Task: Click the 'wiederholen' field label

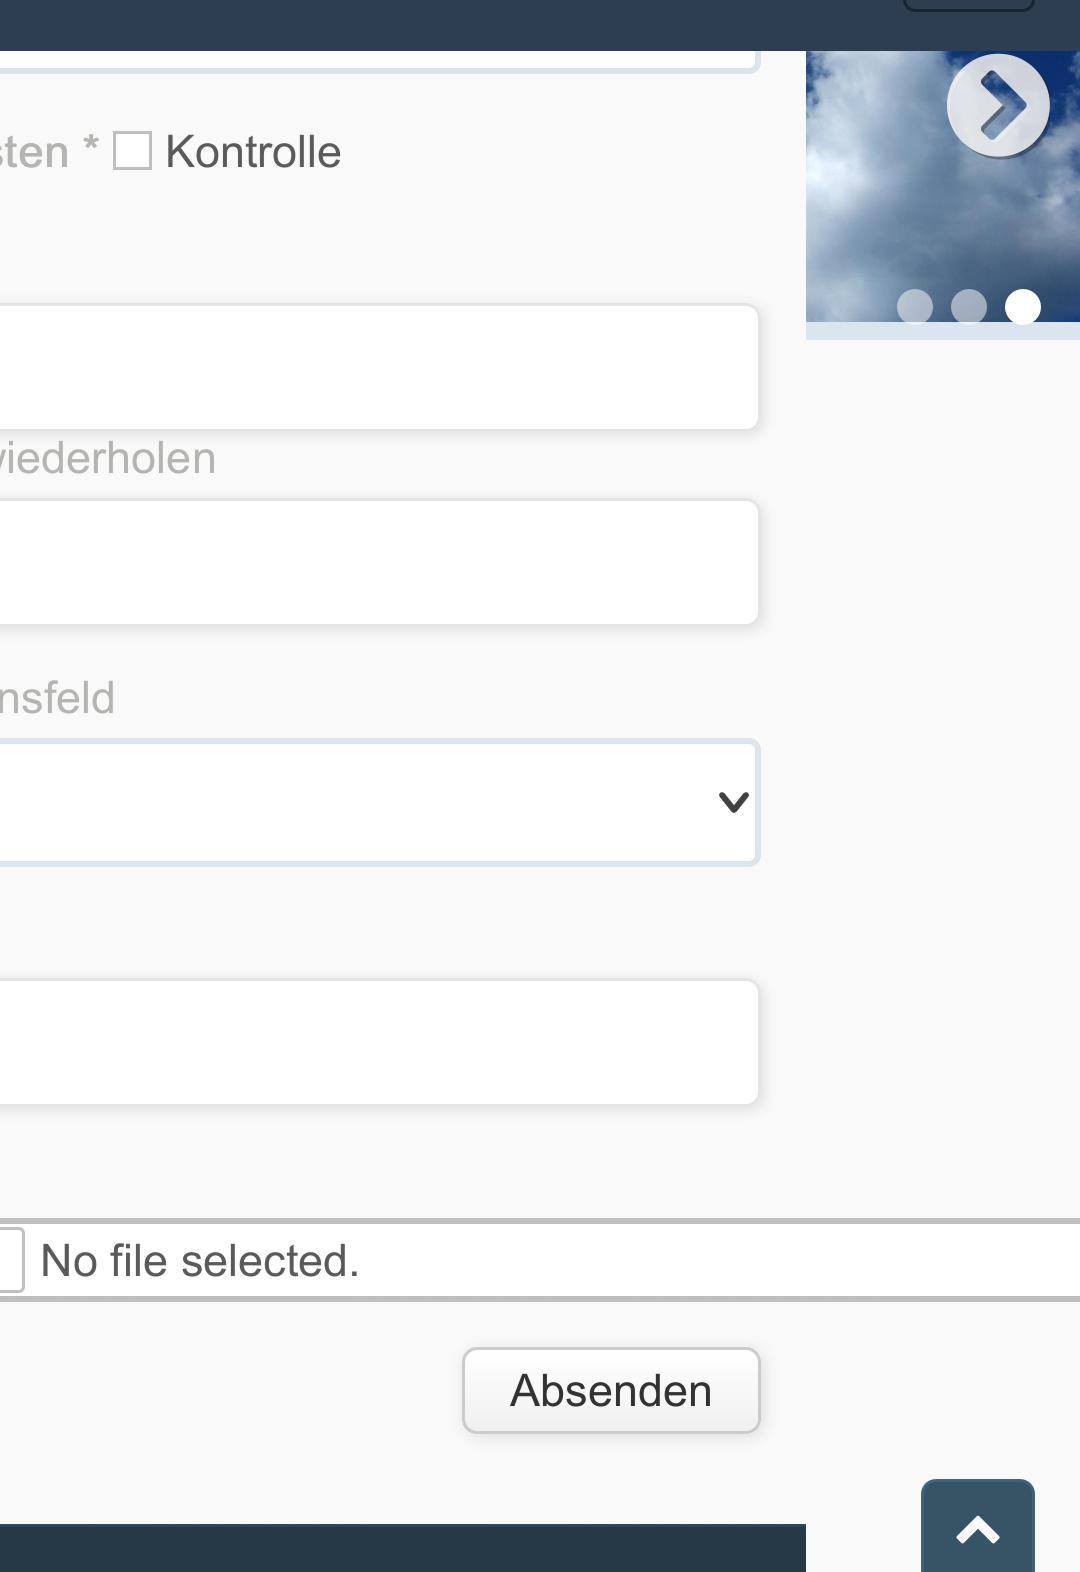Action: [x=107, y=458]
